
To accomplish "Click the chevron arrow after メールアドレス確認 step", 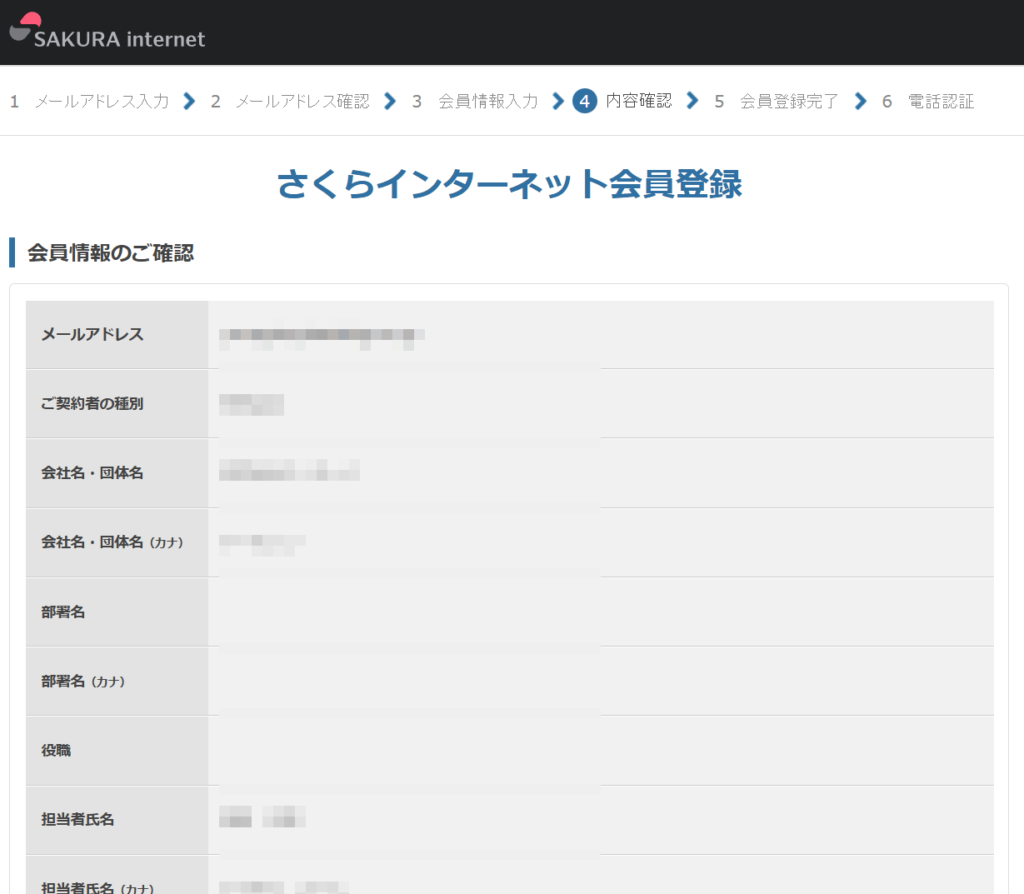I will (390, 101).
